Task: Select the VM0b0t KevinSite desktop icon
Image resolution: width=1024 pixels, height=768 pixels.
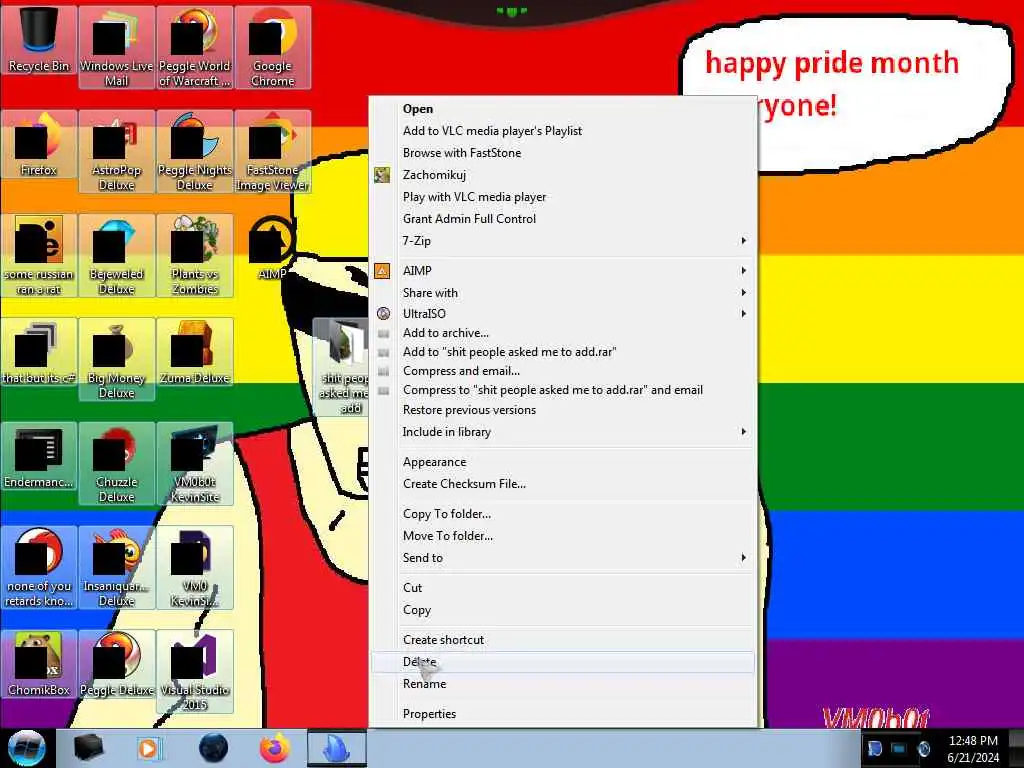Action: [195, 463]
